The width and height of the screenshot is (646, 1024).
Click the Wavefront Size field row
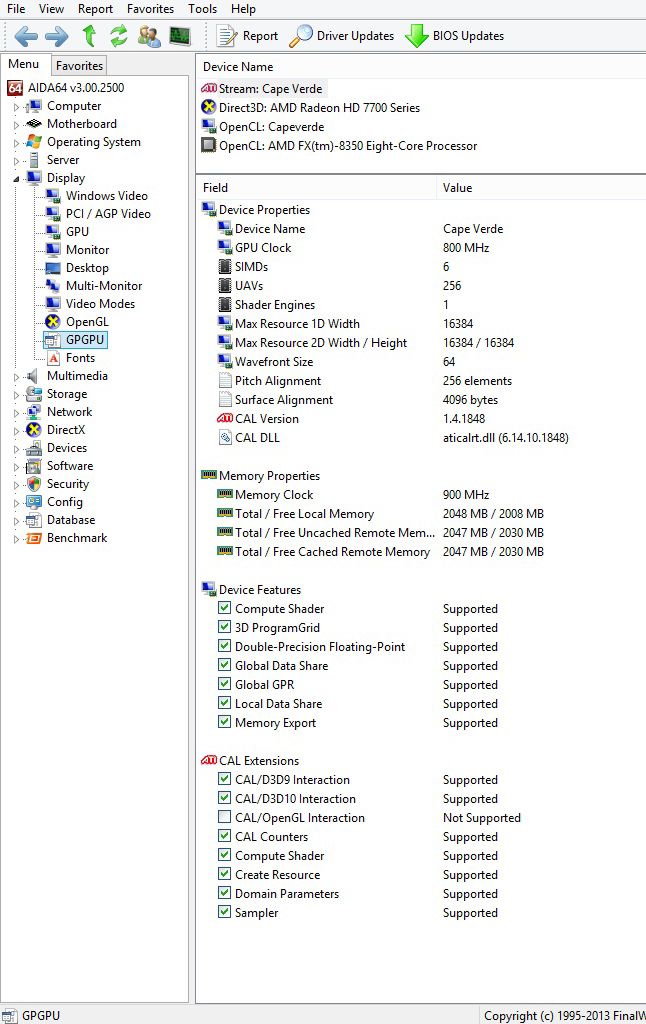421,361
